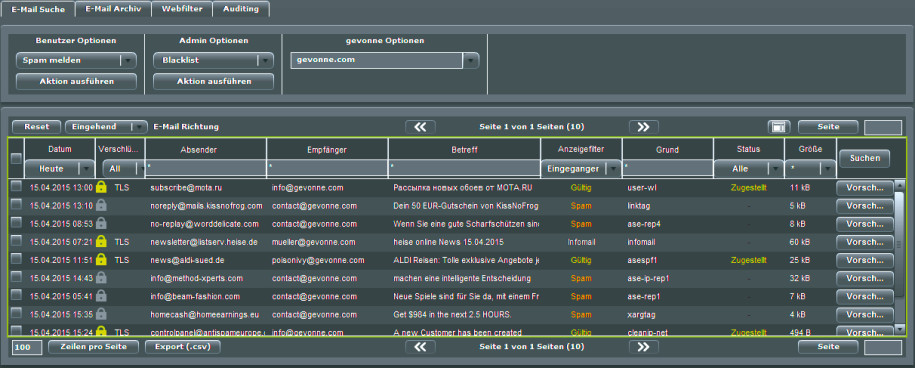Viewport: 915px width, 368px height.
Task: Click the bottom page number input field
Action: point(883,348)
